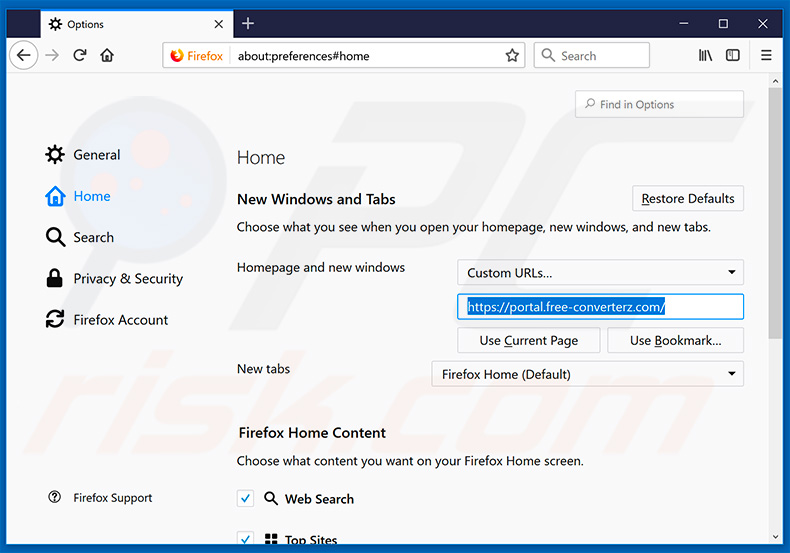790x553 pixels.
Task: Go to Privacy & Security category
Action: pos(114,279)
